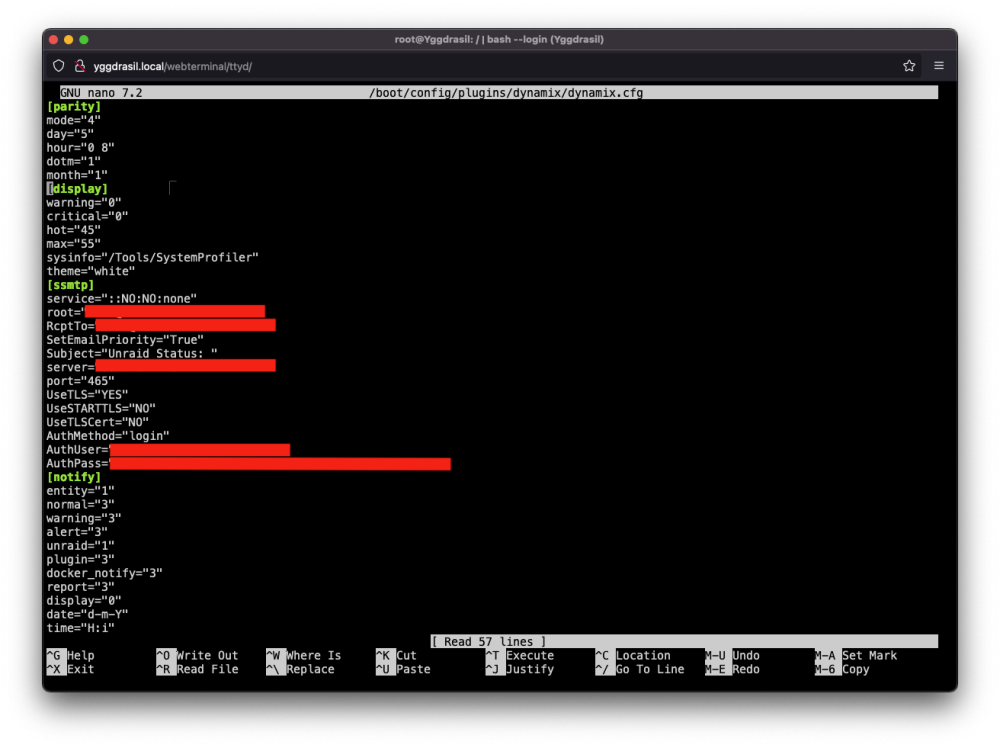Click the month="1" line
This screenshot has width=1000, height=748.
(77, 175)
